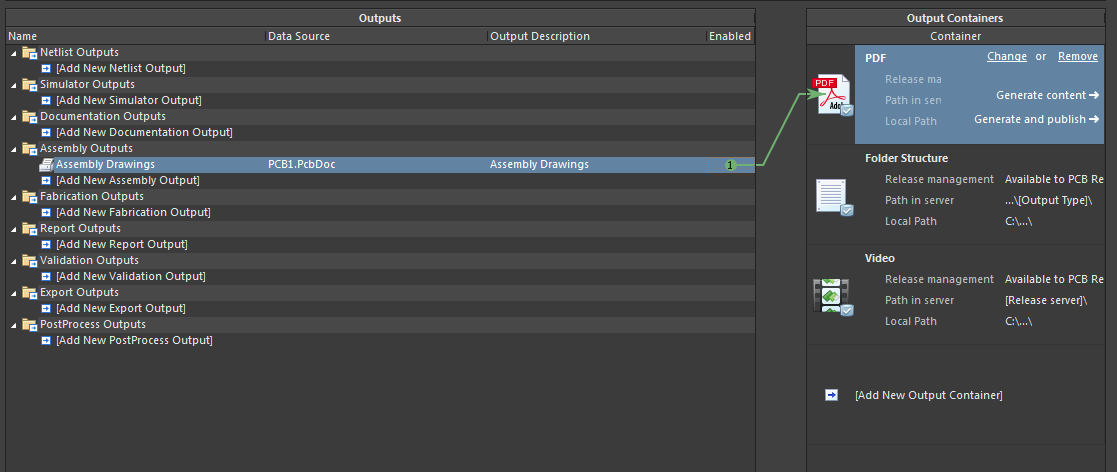Click the Video container icon
Image resolution: width=1117 pixels, height=472 pixels.
coord(832,297)
